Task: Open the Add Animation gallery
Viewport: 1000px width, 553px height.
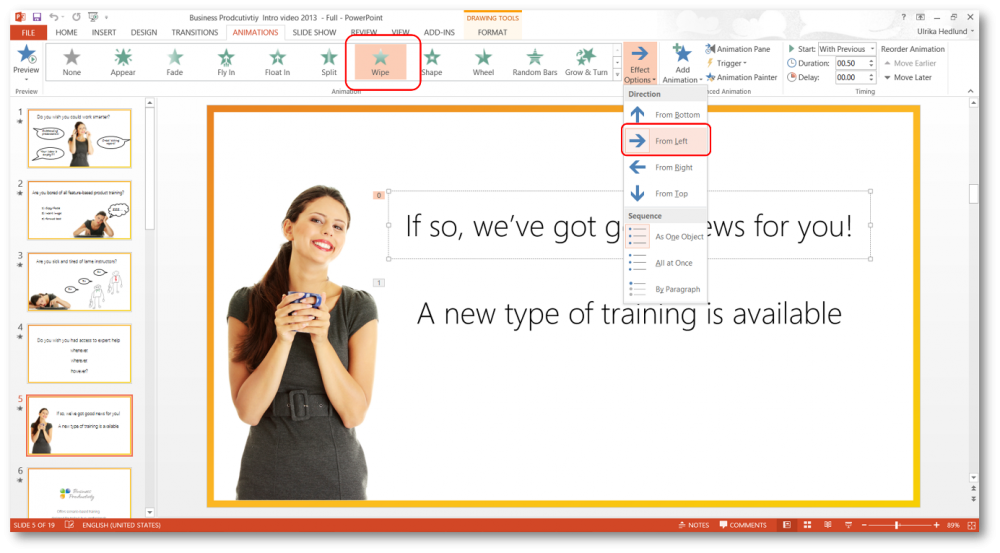Action: [682, 64]
